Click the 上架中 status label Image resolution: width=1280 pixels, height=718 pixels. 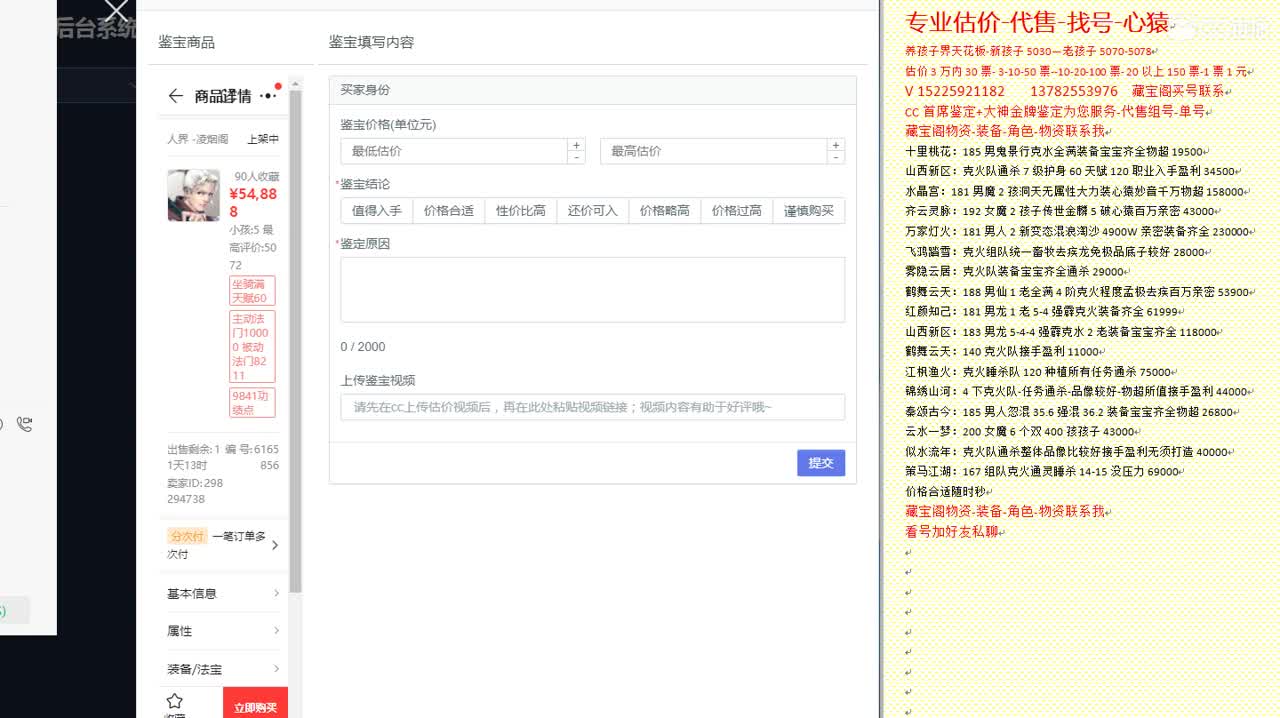click(263, 139)
